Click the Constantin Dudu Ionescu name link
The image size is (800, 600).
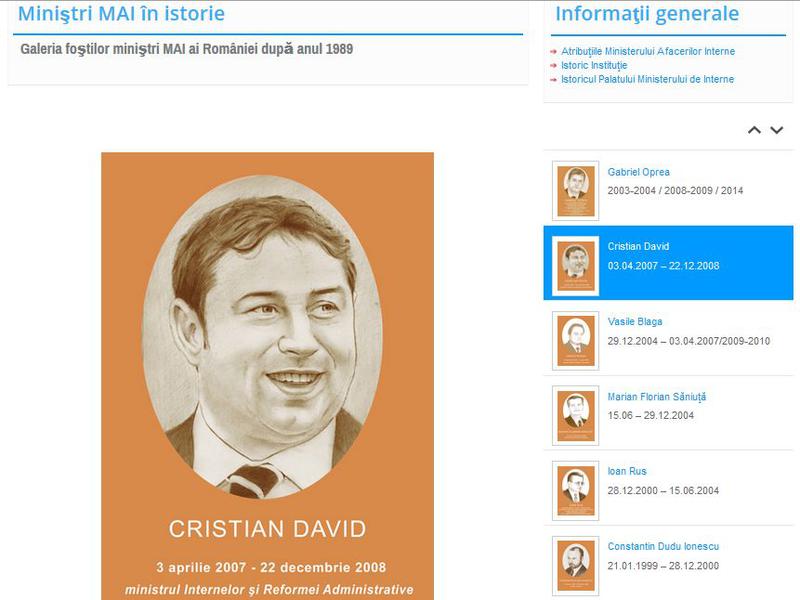(x=663, y=546)
